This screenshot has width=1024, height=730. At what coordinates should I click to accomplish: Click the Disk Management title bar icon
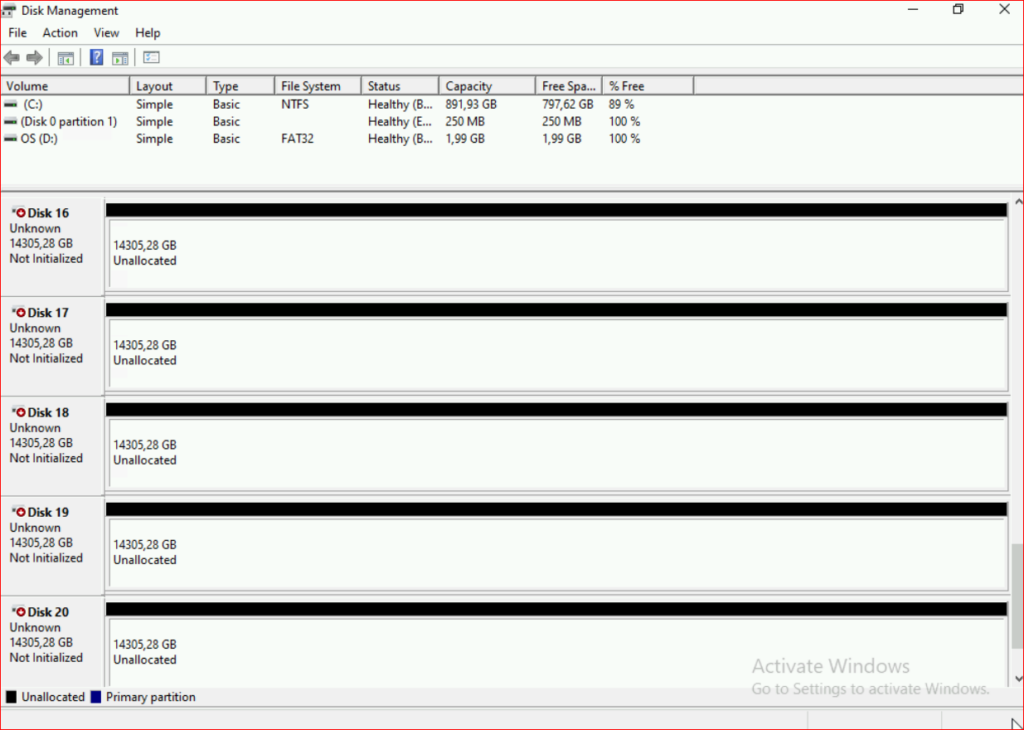coord(10,10)
